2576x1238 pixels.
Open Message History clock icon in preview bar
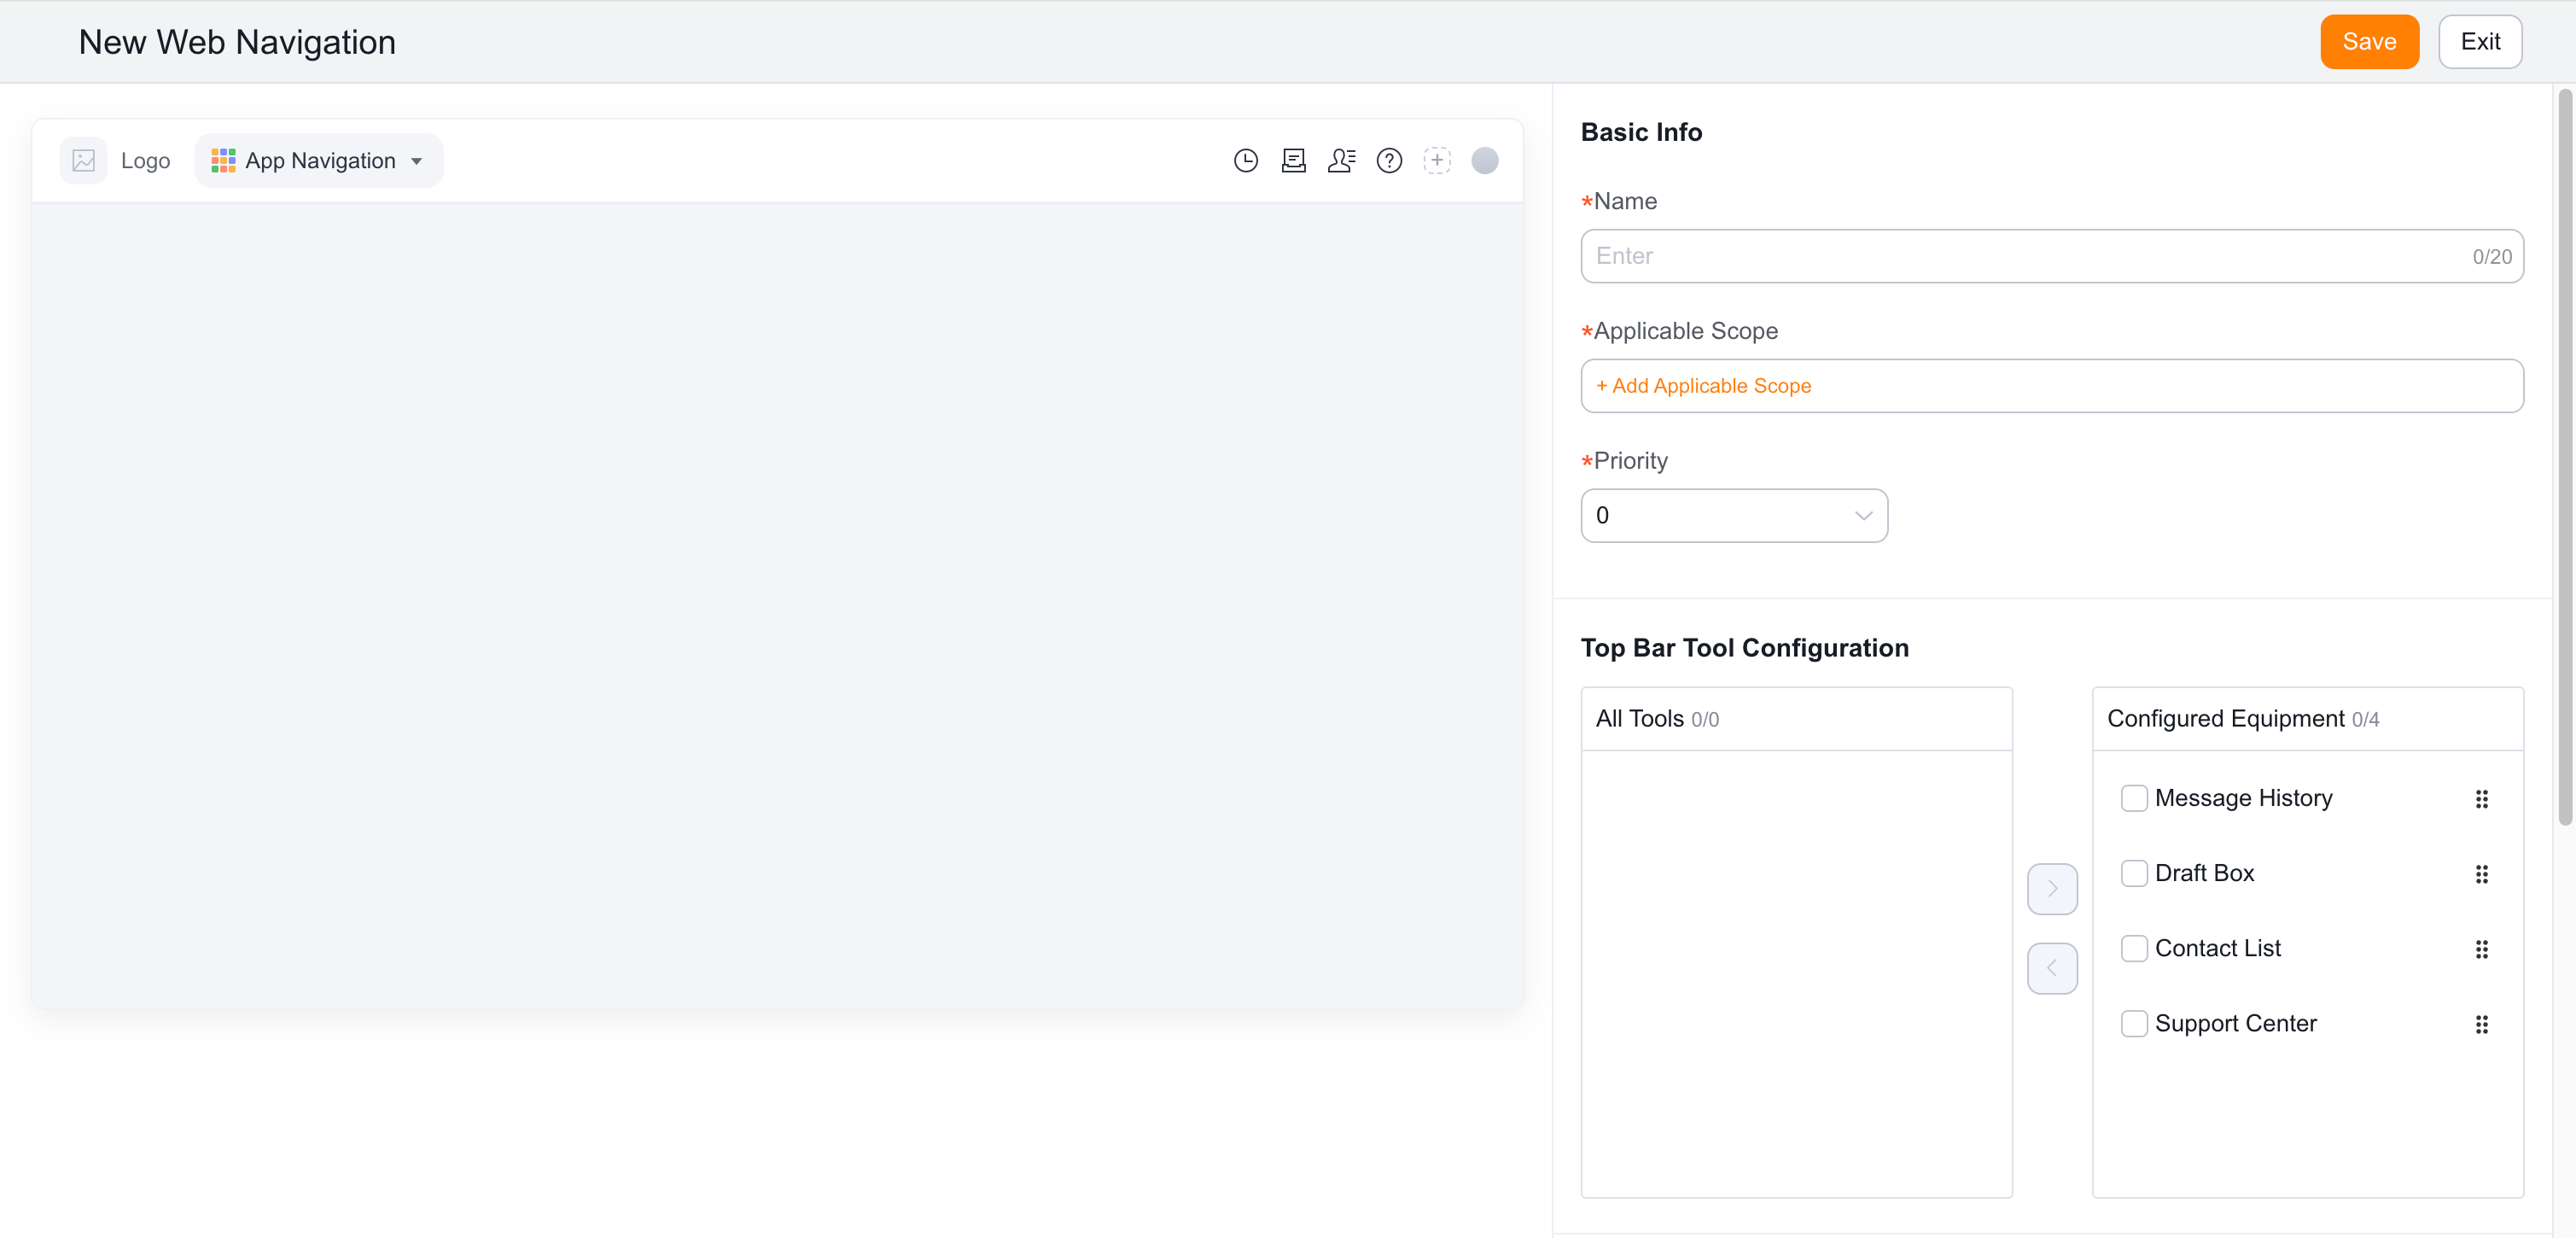tap(1245, 160)
